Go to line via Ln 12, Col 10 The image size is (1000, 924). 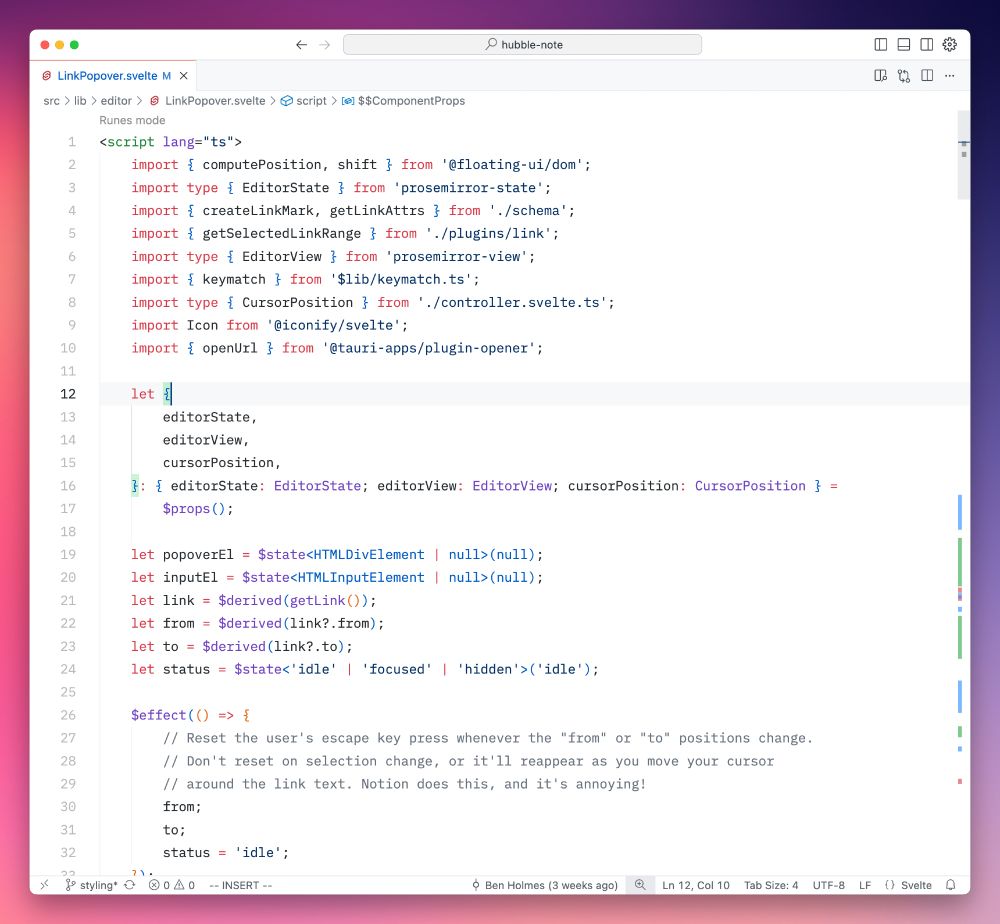[695, 885]
